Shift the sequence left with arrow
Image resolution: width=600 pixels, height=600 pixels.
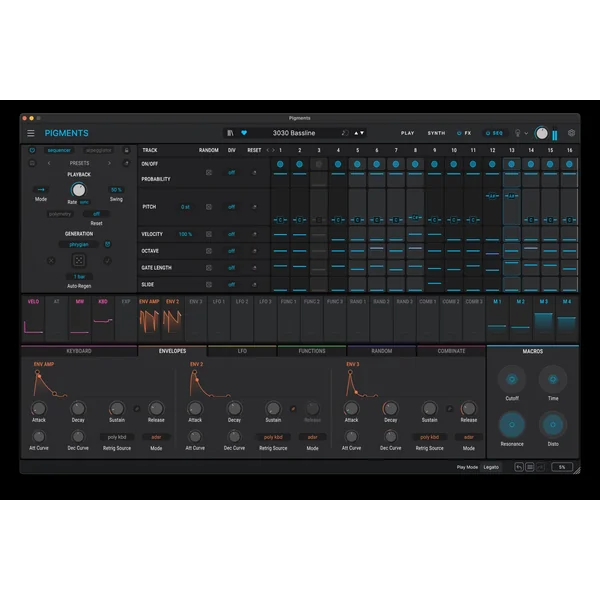click(268, 150)
